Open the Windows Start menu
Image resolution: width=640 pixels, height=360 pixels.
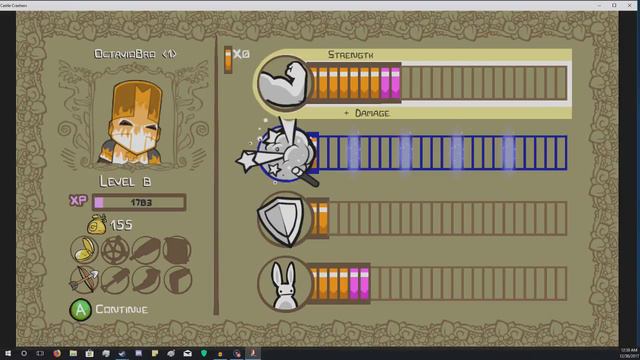click(x=8, y=353)
